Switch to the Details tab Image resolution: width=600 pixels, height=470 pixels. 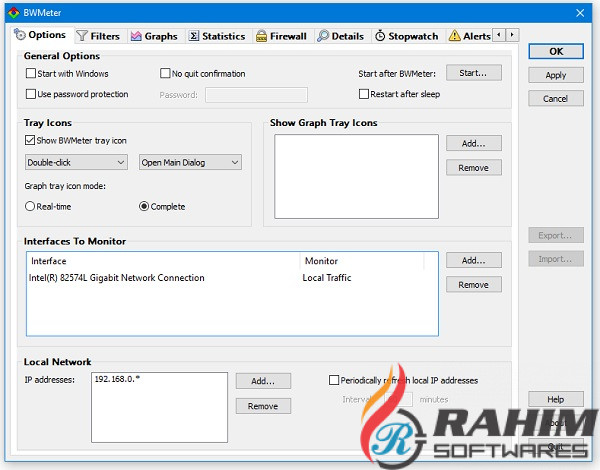(341, 36)
